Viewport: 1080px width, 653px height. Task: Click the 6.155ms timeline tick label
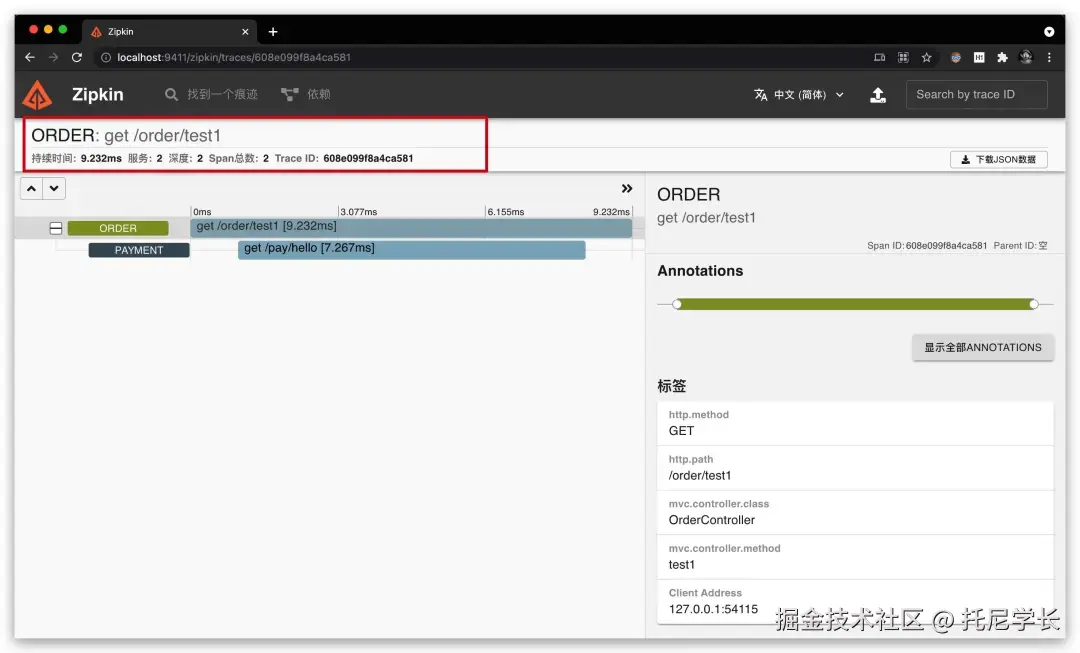[x=506, y=211]
